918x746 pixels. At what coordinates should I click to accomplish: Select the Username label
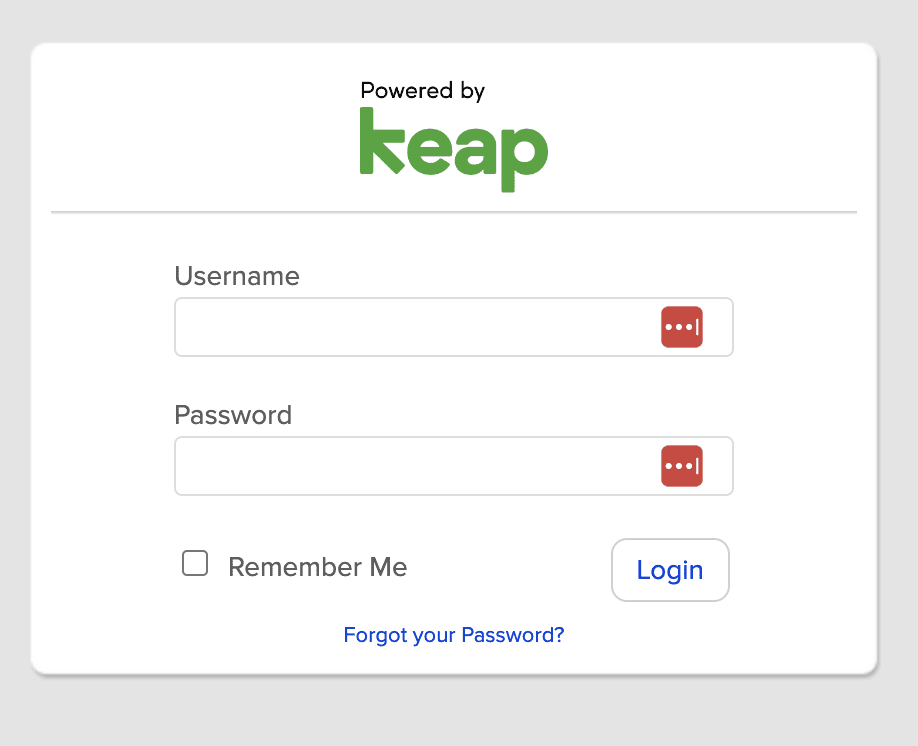tap(237, 276)
